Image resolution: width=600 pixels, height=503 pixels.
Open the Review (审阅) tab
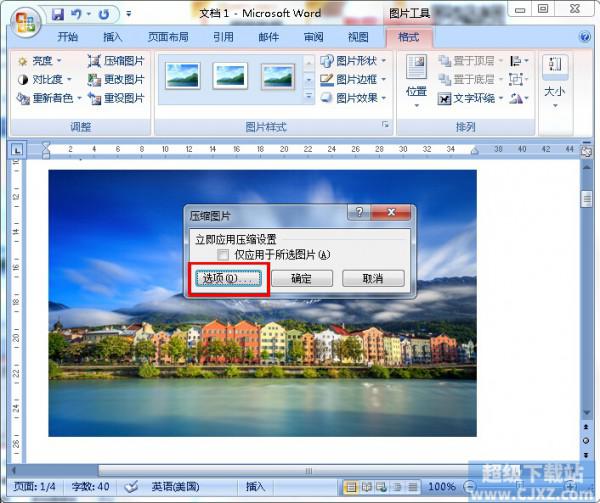pyautogui.click(x=313, y=37)
